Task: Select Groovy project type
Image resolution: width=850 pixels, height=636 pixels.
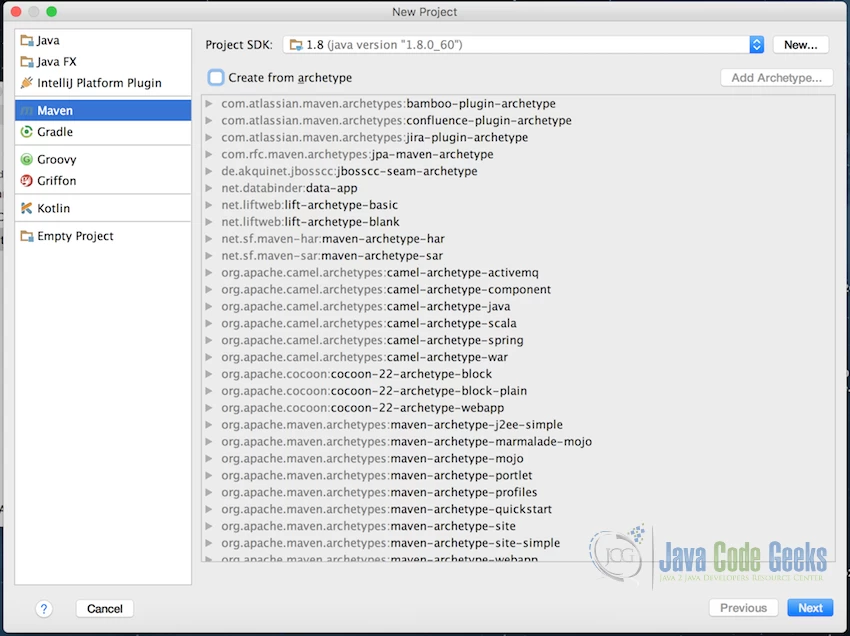Action: tap(103, 159)
